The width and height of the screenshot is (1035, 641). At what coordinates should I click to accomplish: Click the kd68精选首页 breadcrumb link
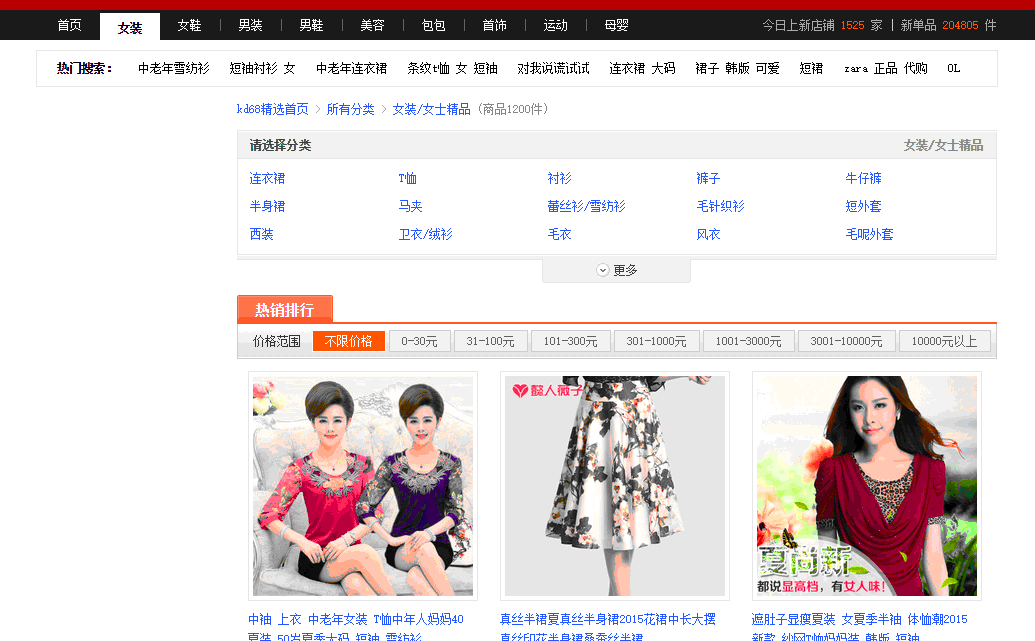[272, 109]
